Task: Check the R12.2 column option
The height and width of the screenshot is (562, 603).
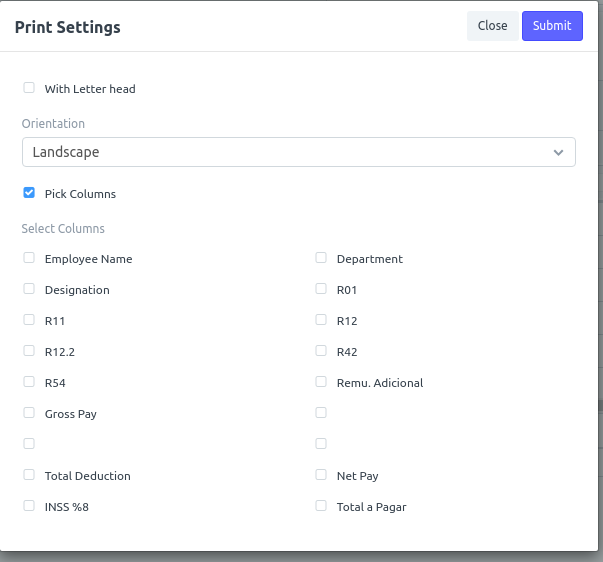Action: pyautogui.click(x=29, y=351)
